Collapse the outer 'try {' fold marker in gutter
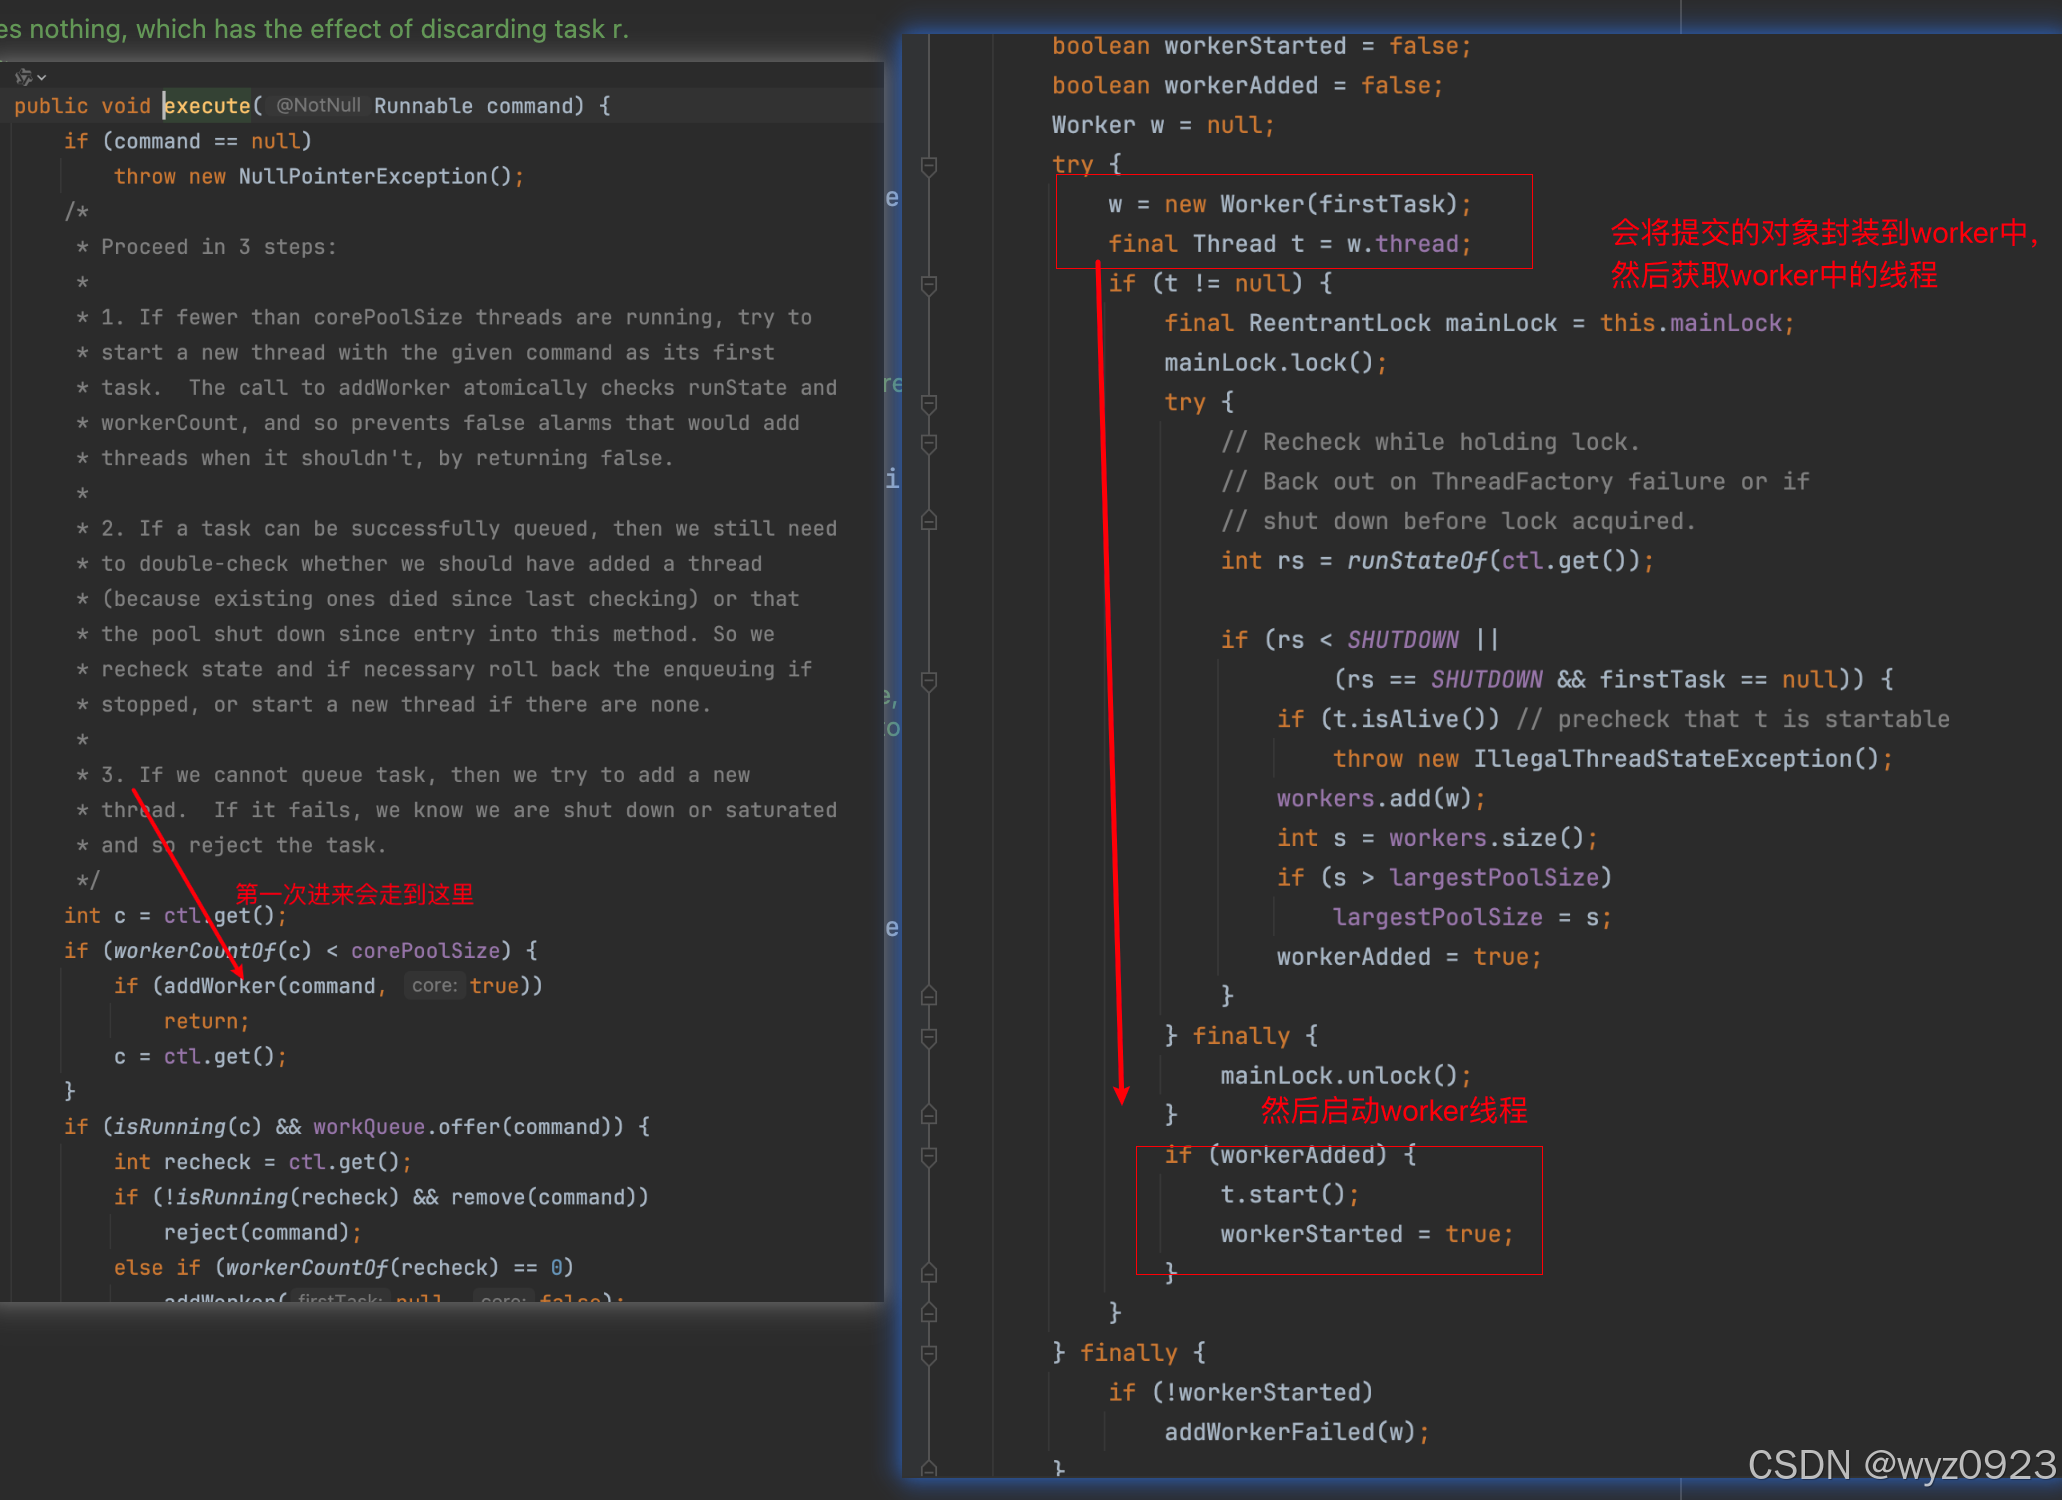The image size is (2062, 1500). [x=929, y=165]
